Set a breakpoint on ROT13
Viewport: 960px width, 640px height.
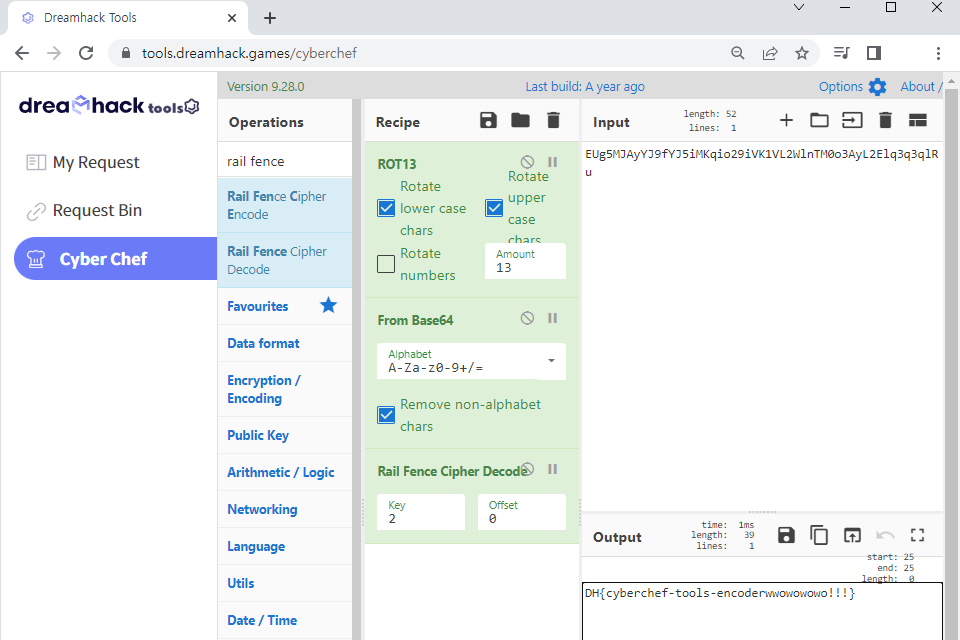[x=552, y=162]
